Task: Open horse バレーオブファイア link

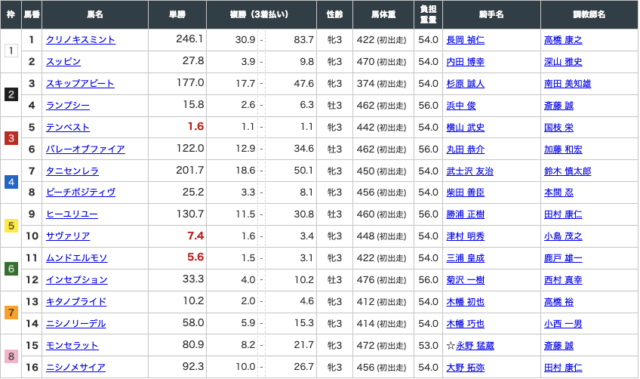Action: (85, 149)
